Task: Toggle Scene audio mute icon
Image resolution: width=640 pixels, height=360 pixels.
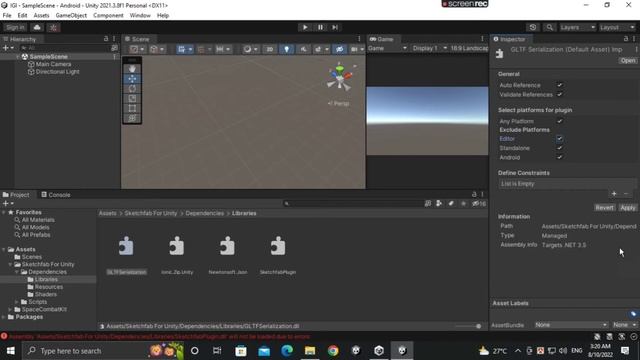Action: pos(303,49)
